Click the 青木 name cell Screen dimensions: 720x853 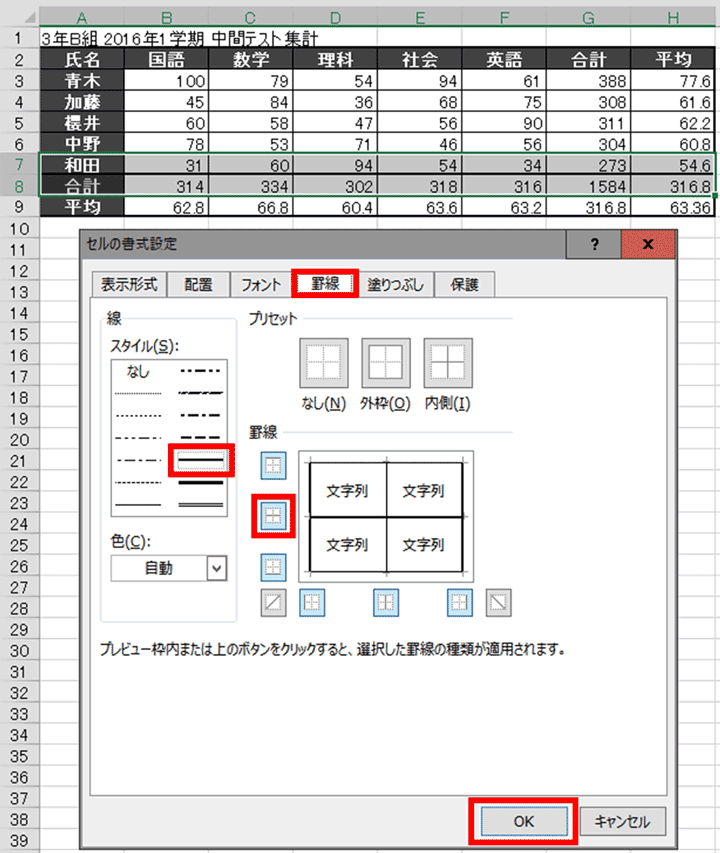82,81
